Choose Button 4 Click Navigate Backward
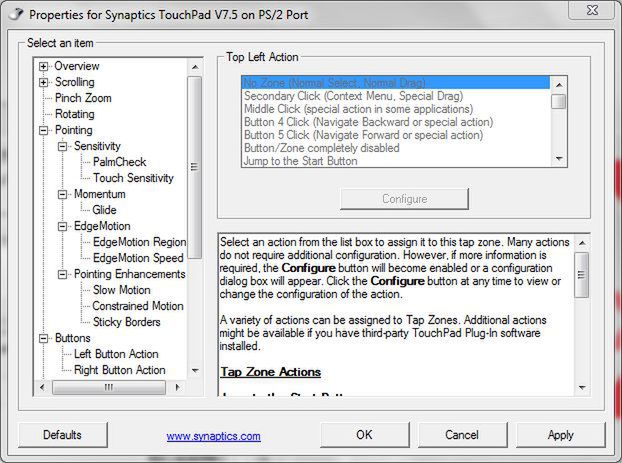The image size is (622, 463). coord(395,122)
